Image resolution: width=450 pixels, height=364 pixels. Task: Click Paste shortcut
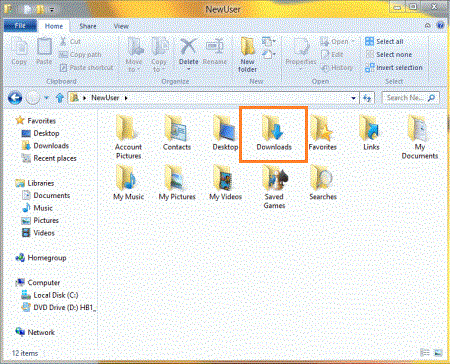pyautogui.click(x=87, y=68)
